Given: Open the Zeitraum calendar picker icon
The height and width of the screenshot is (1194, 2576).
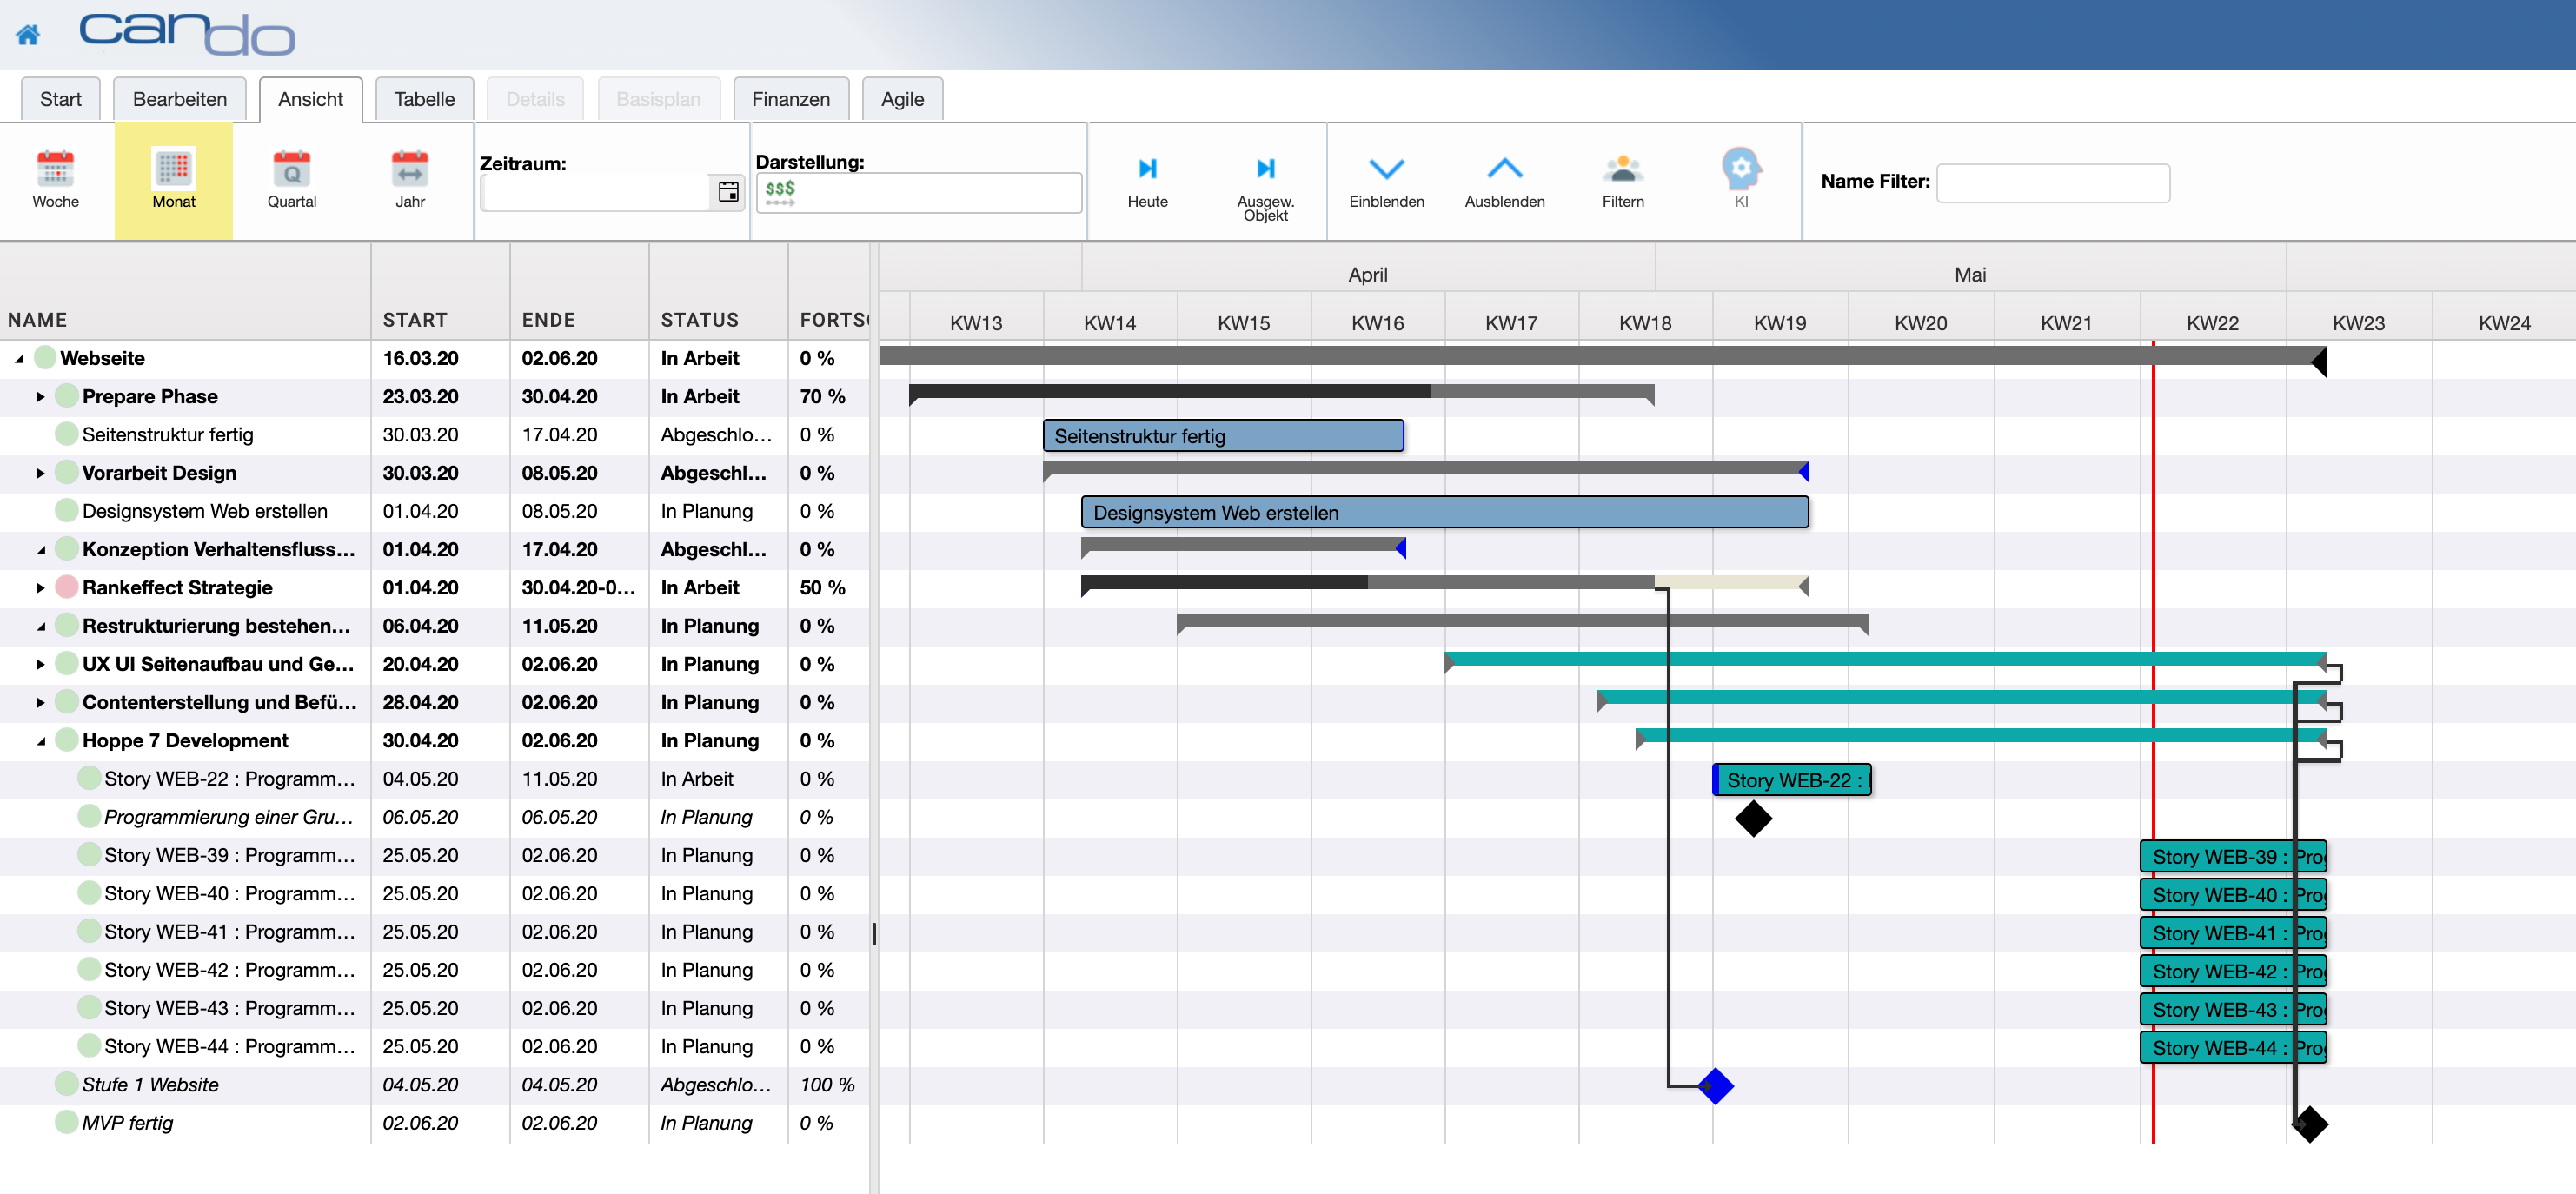Looking at the screenshot, I should pos(729,191).
